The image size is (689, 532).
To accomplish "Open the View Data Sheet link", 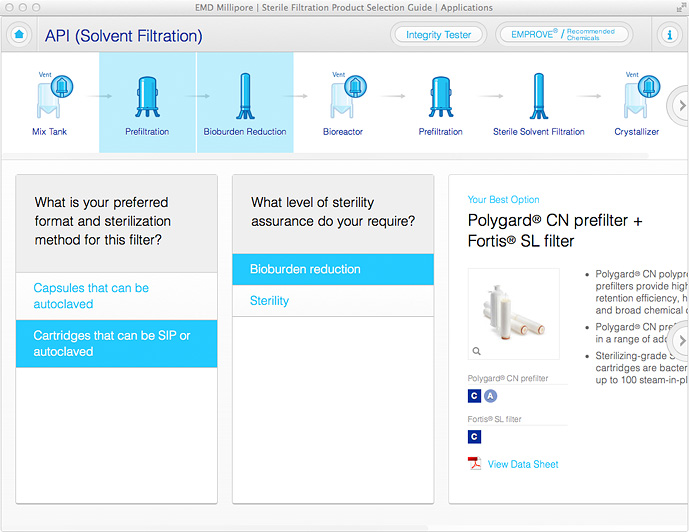I will click(x=523, y=464).
